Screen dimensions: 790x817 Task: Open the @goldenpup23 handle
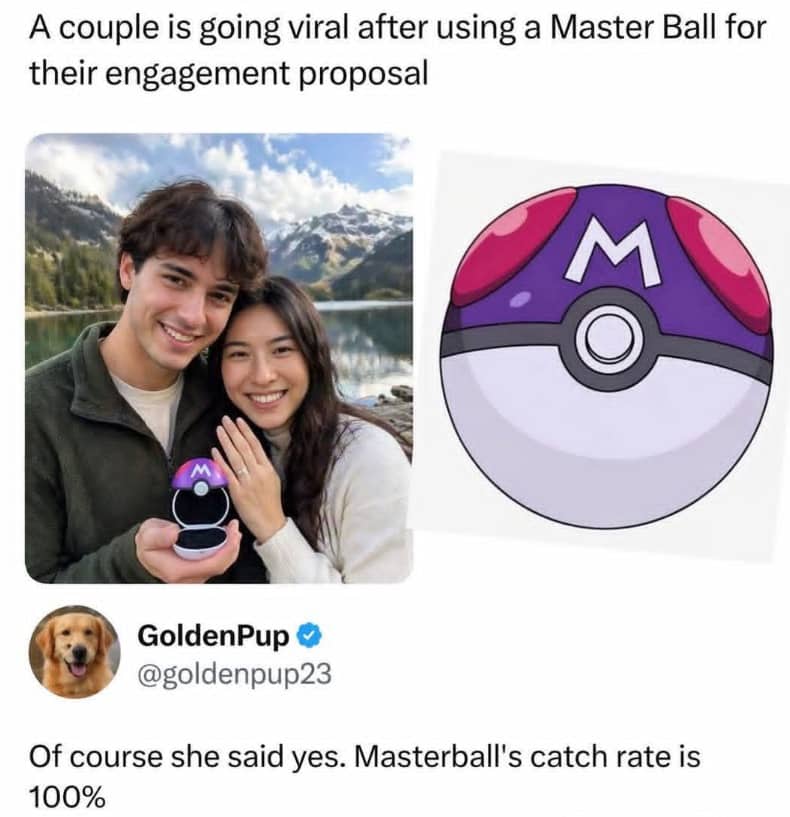(234, 674)
